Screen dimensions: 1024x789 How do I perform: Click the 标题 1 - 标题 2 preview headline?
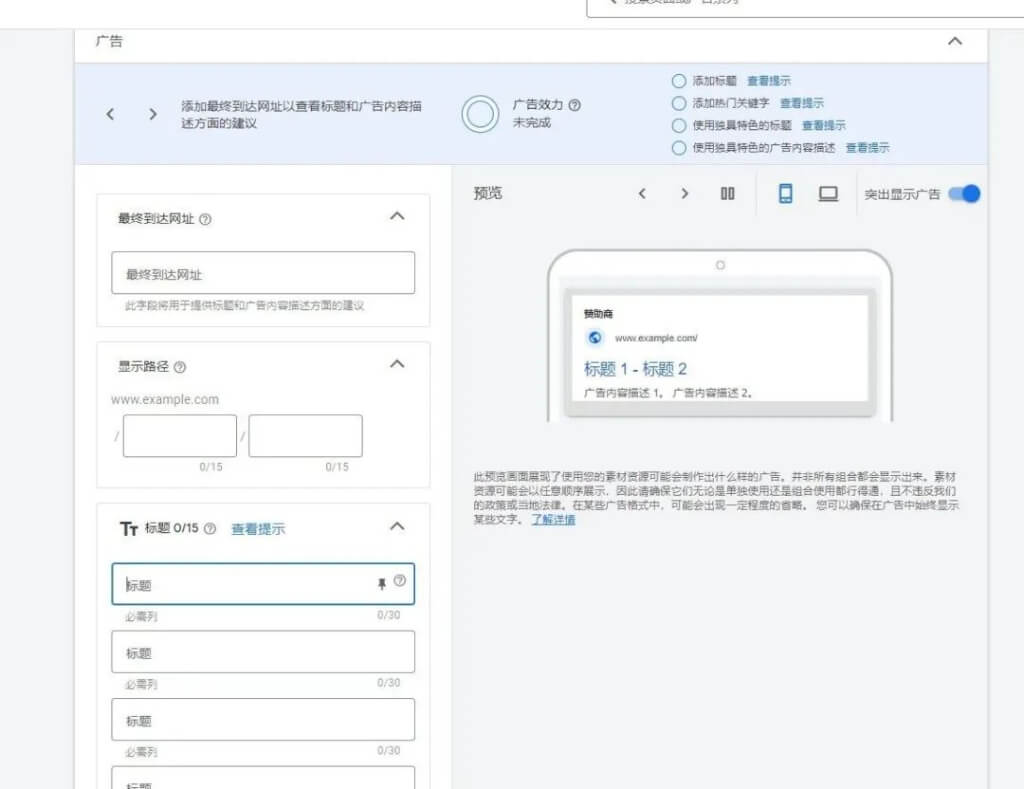[x=635, y=369]
